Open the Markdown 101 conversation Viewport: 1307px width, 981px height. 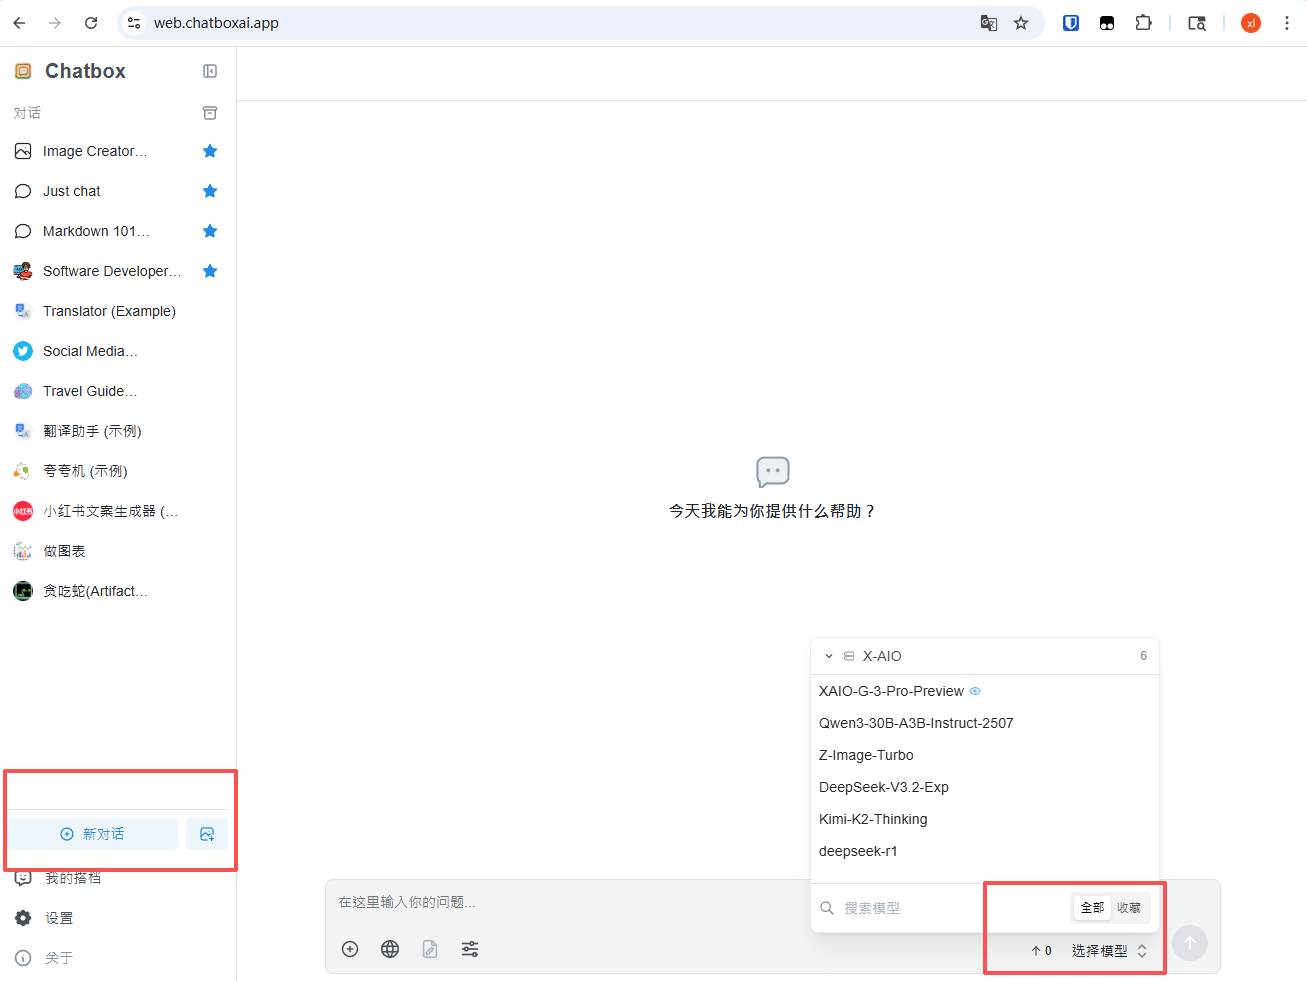(96, 231)
